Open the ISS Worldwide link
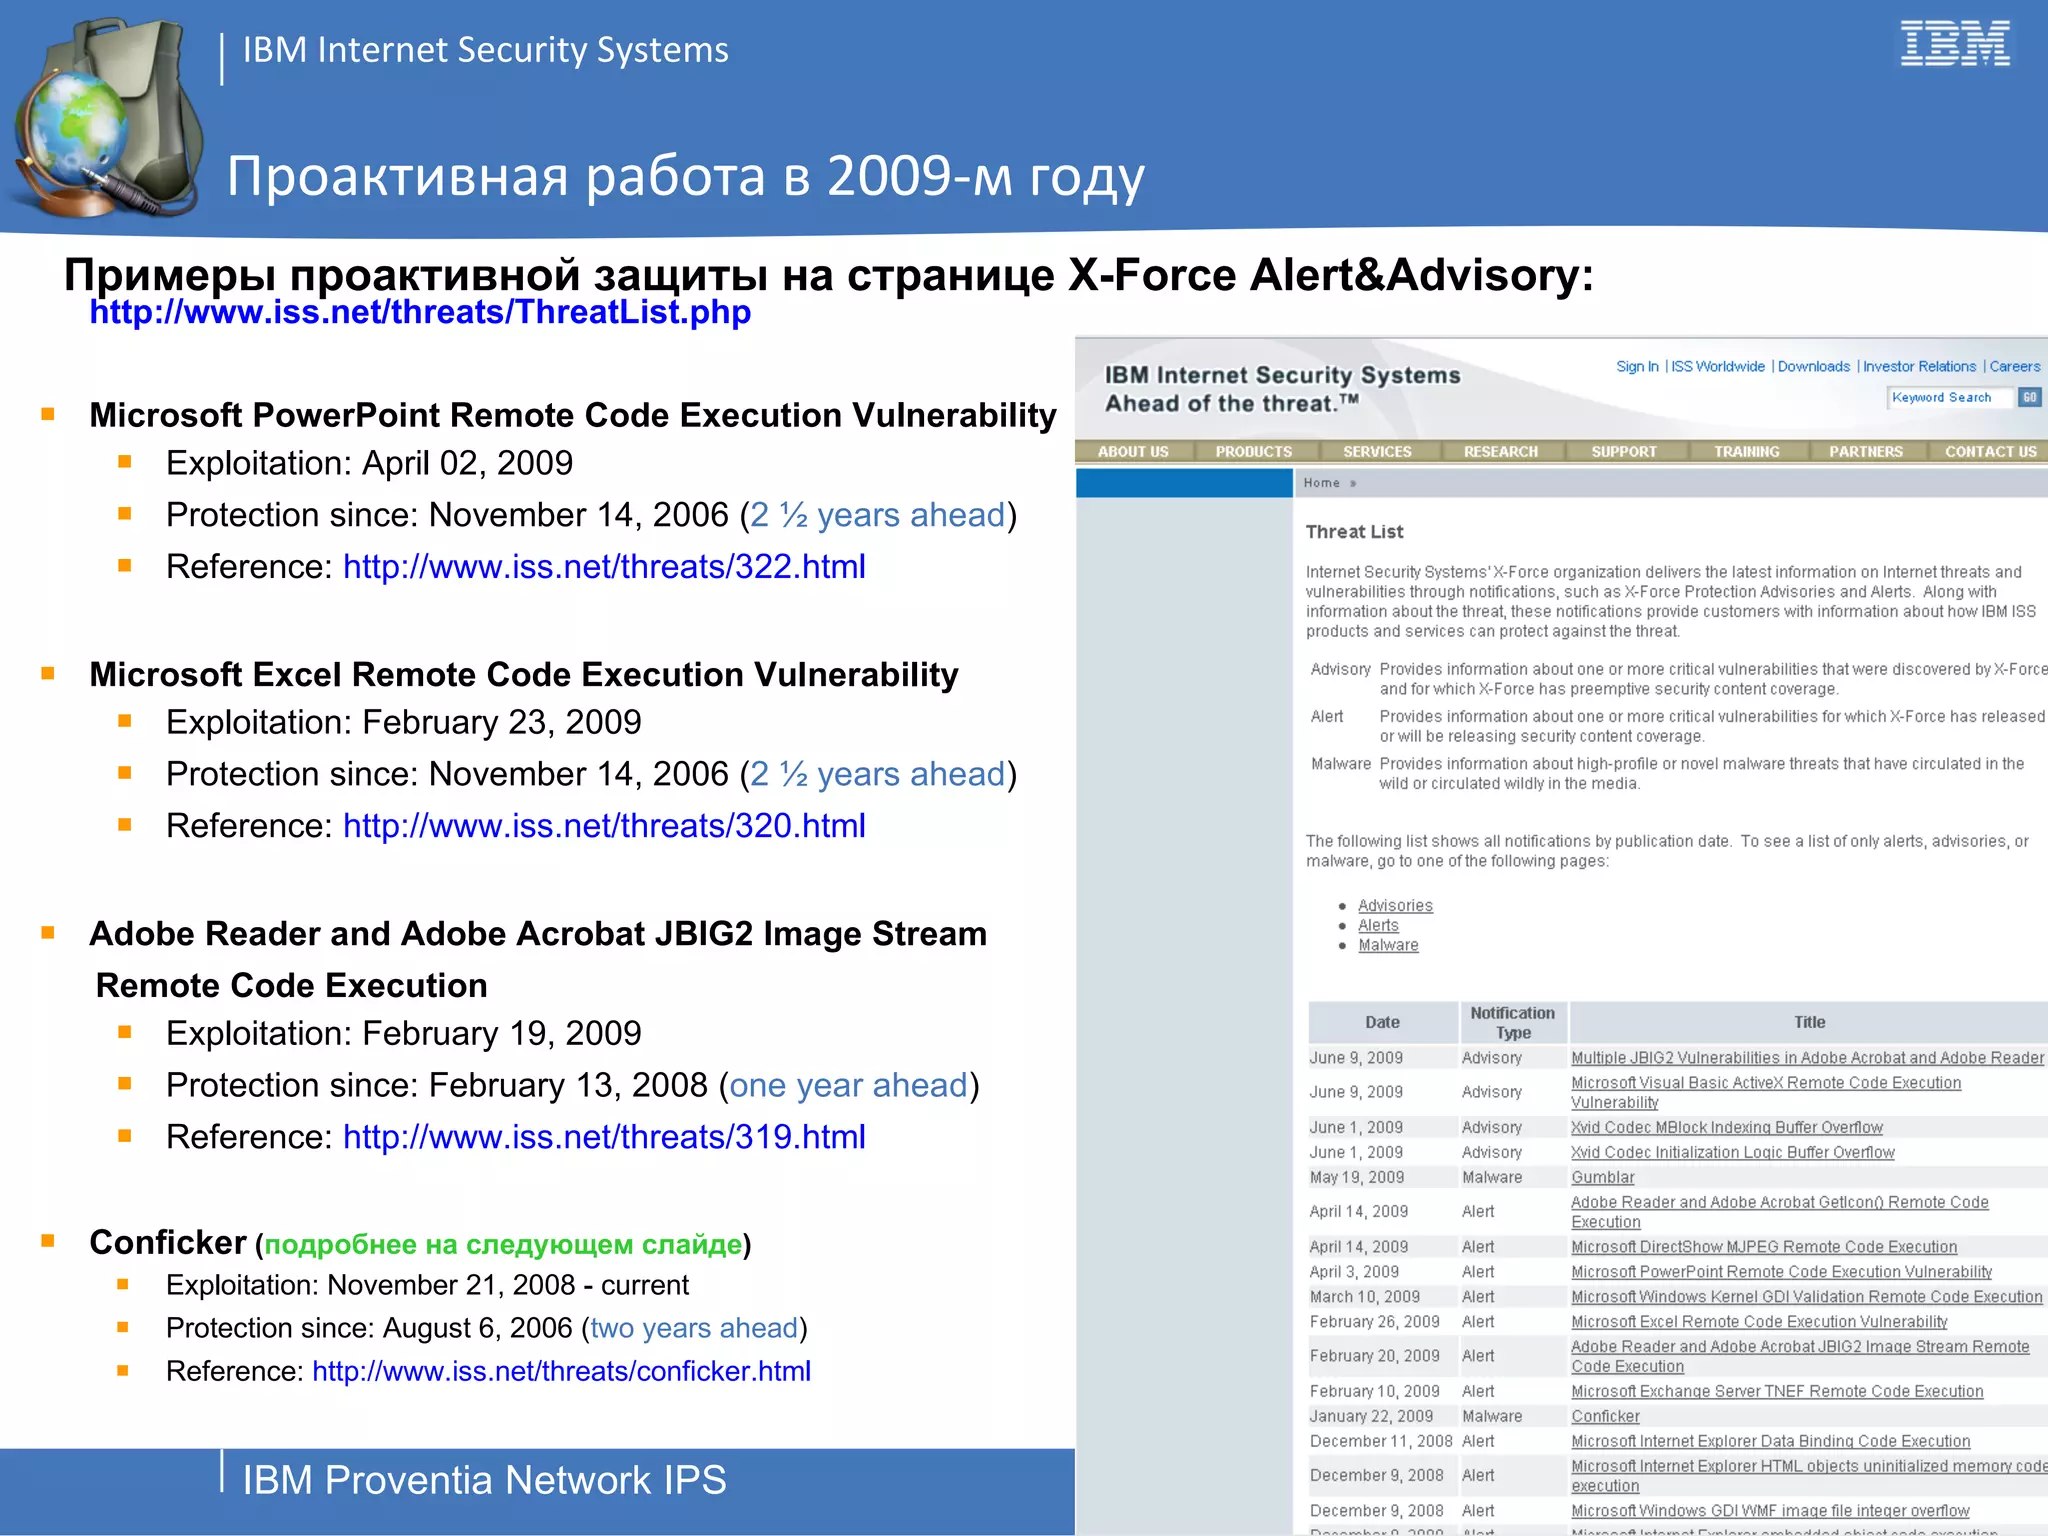 coord(1718,367)
